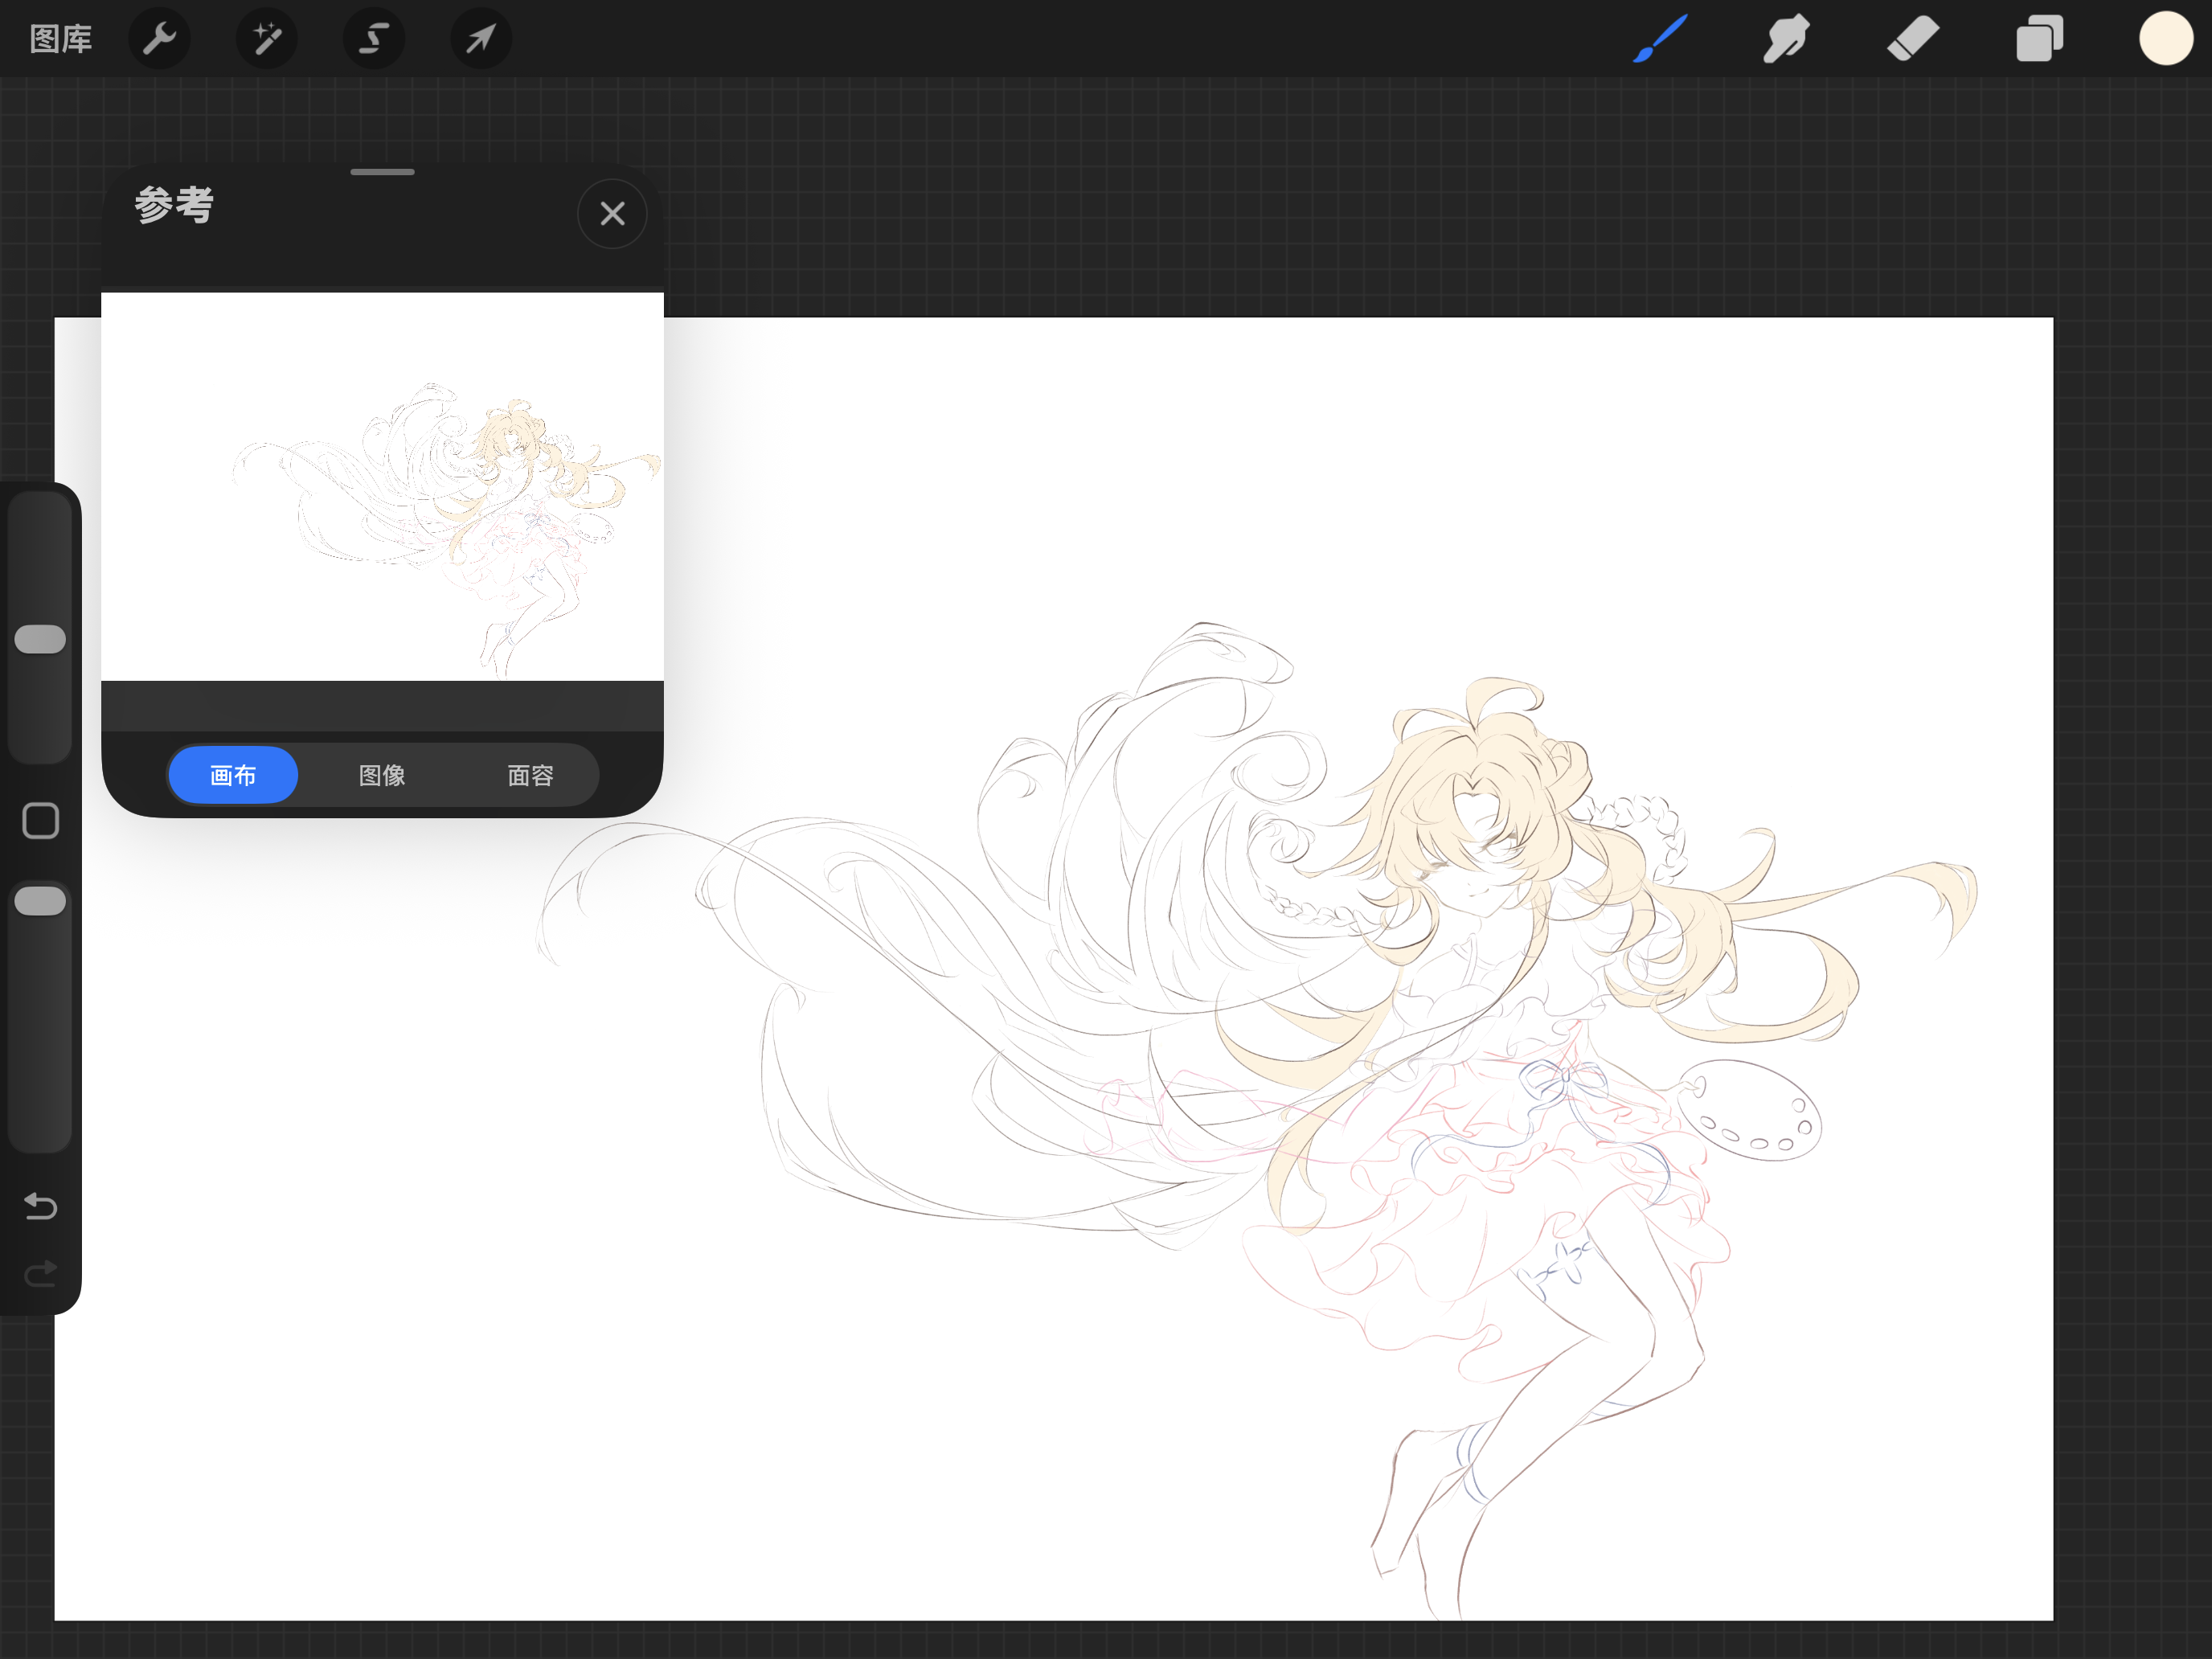Viewport: 2212px width, 1659px height.
Task: Click the reference canvas preview thumbnail
Action: [382, 486]
